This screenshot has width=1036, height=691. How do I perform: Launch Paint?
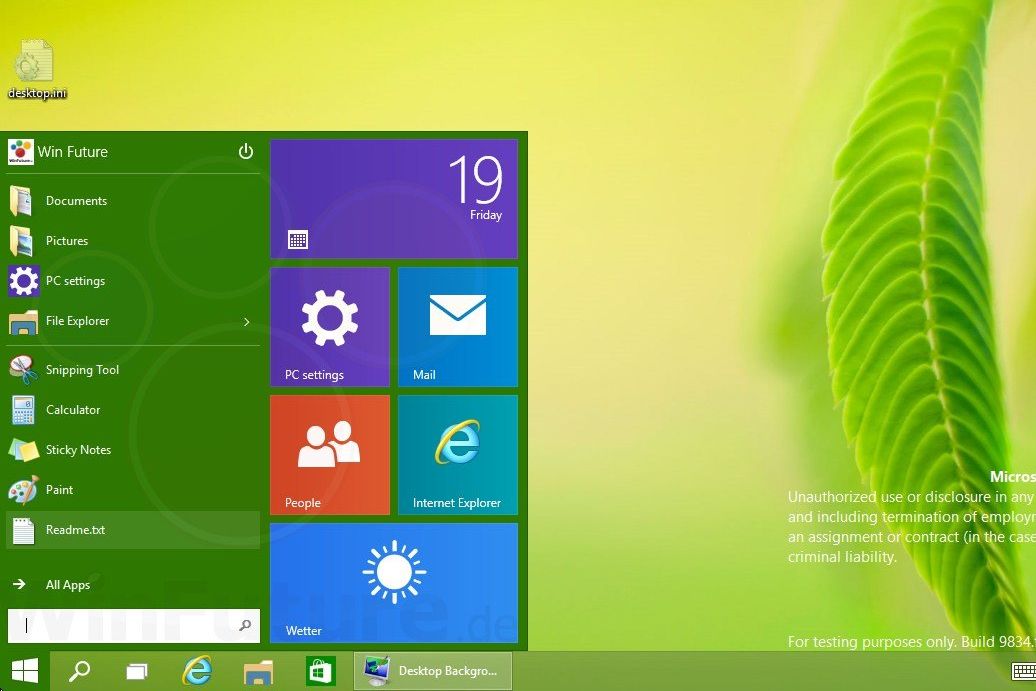pyautogui.click(x=59, y=490)
